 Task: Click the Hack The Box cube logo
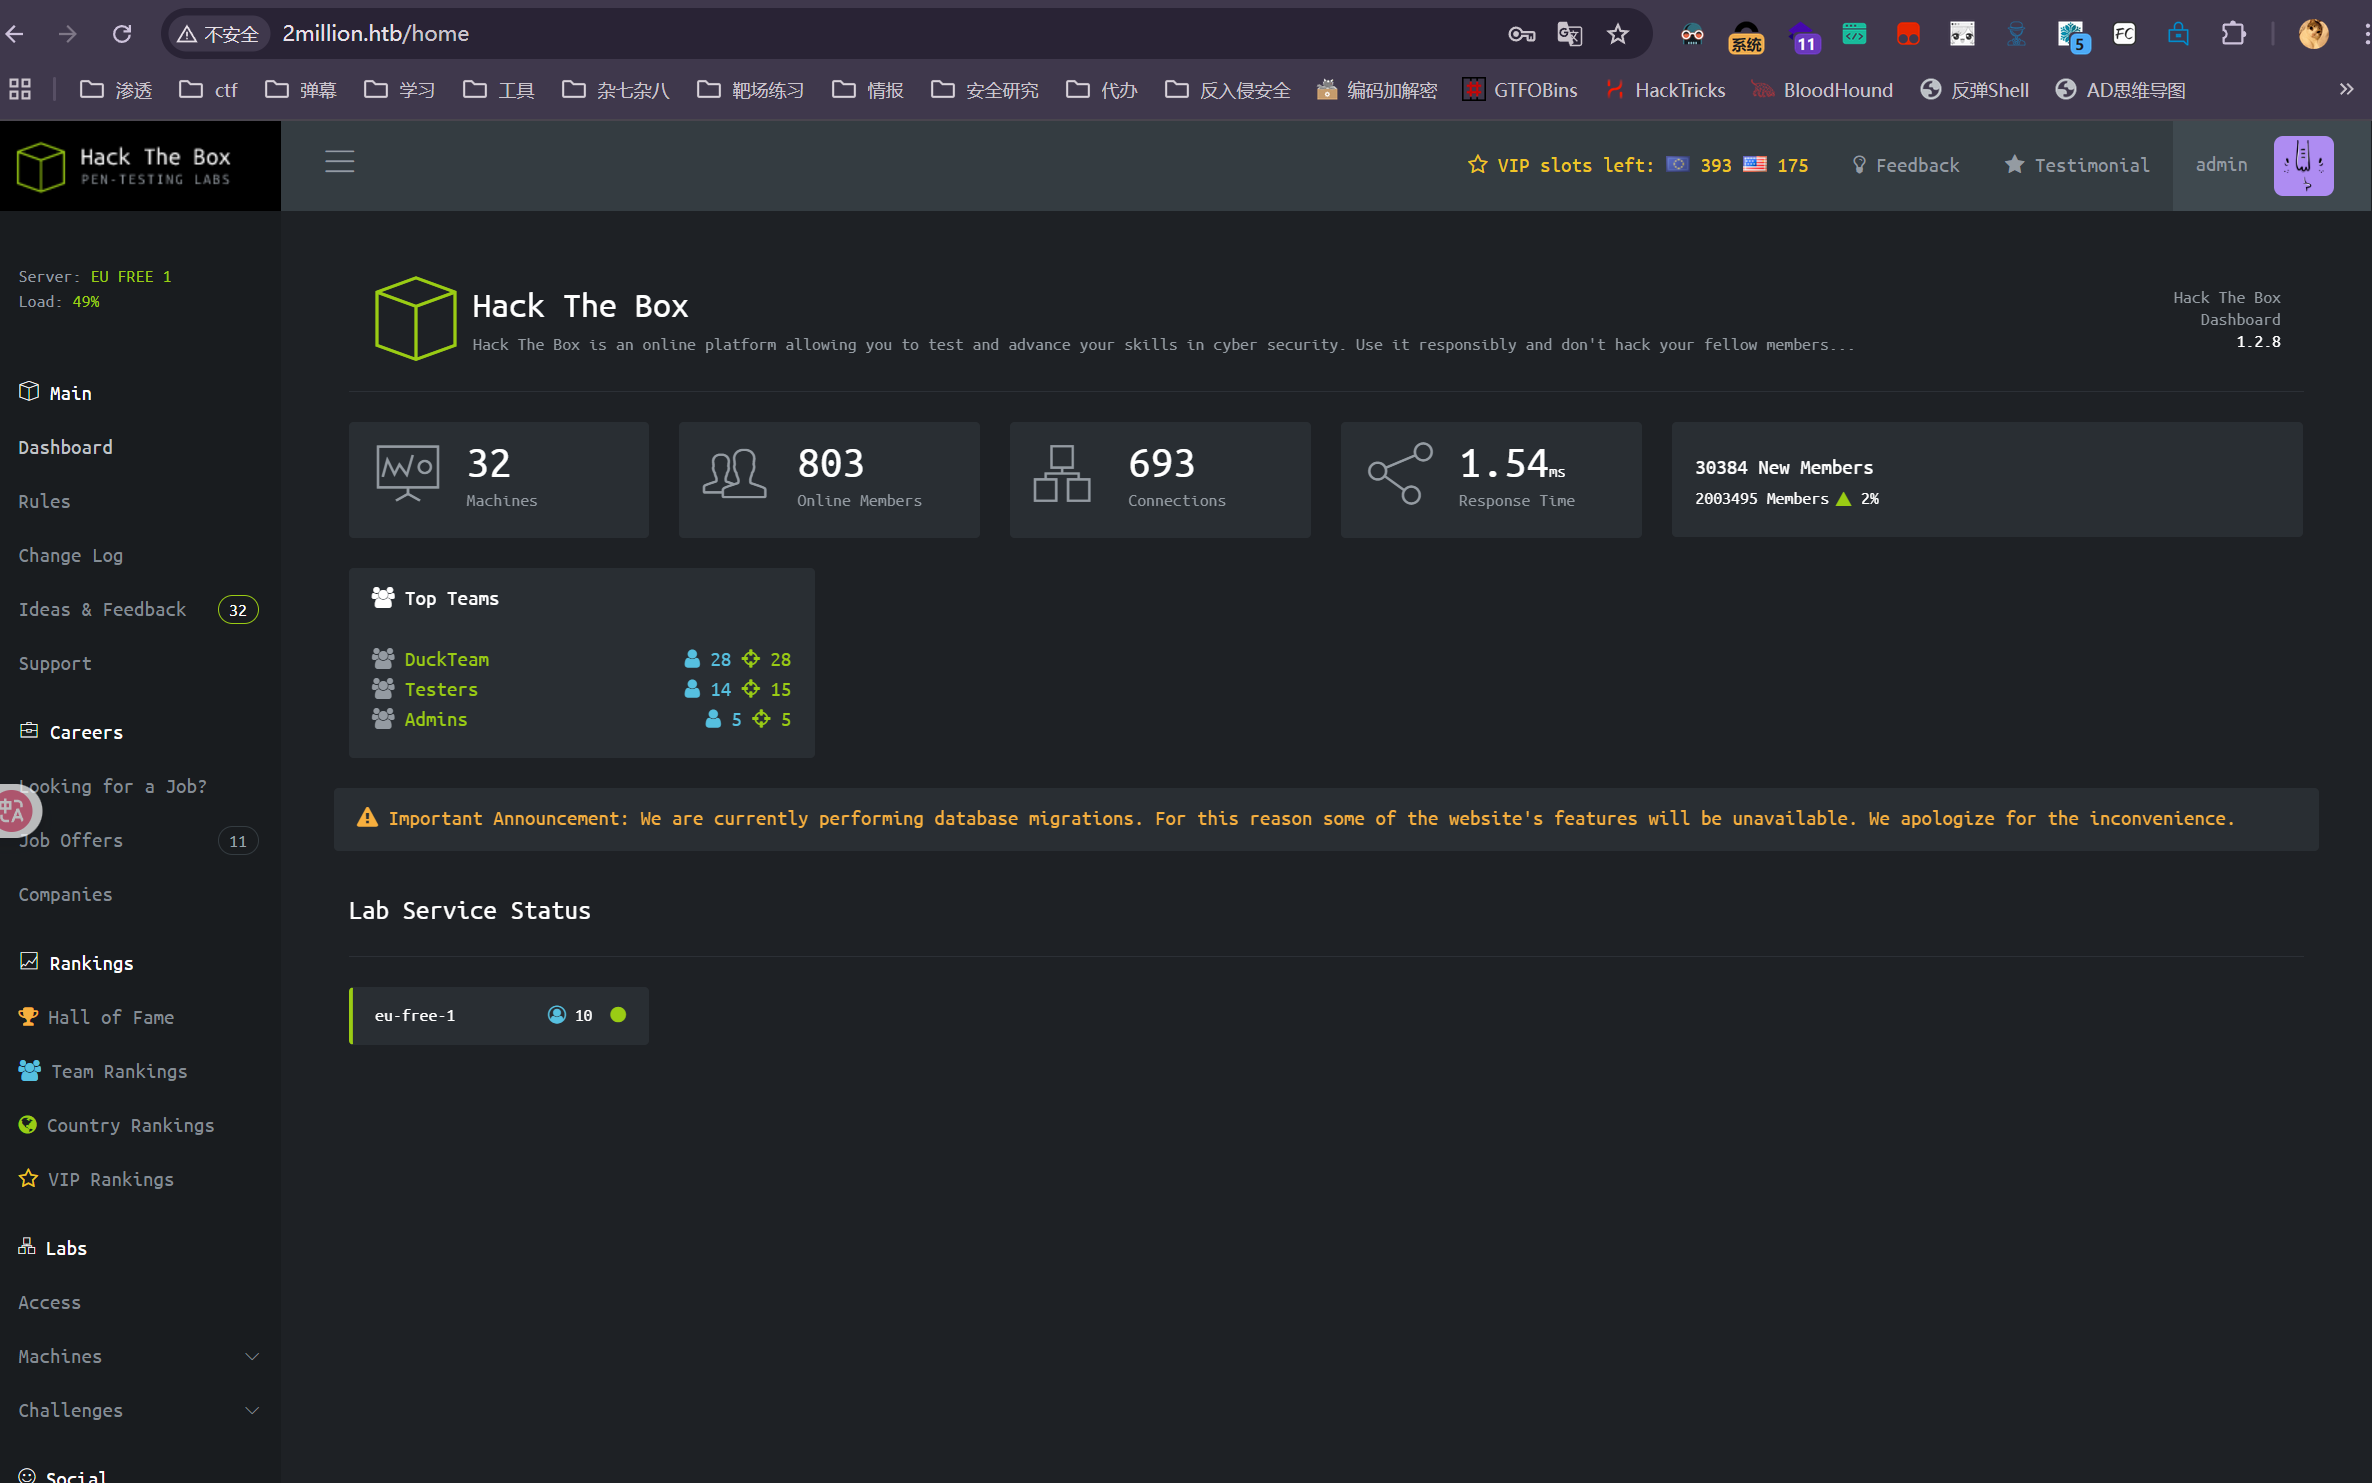point(41,166)
